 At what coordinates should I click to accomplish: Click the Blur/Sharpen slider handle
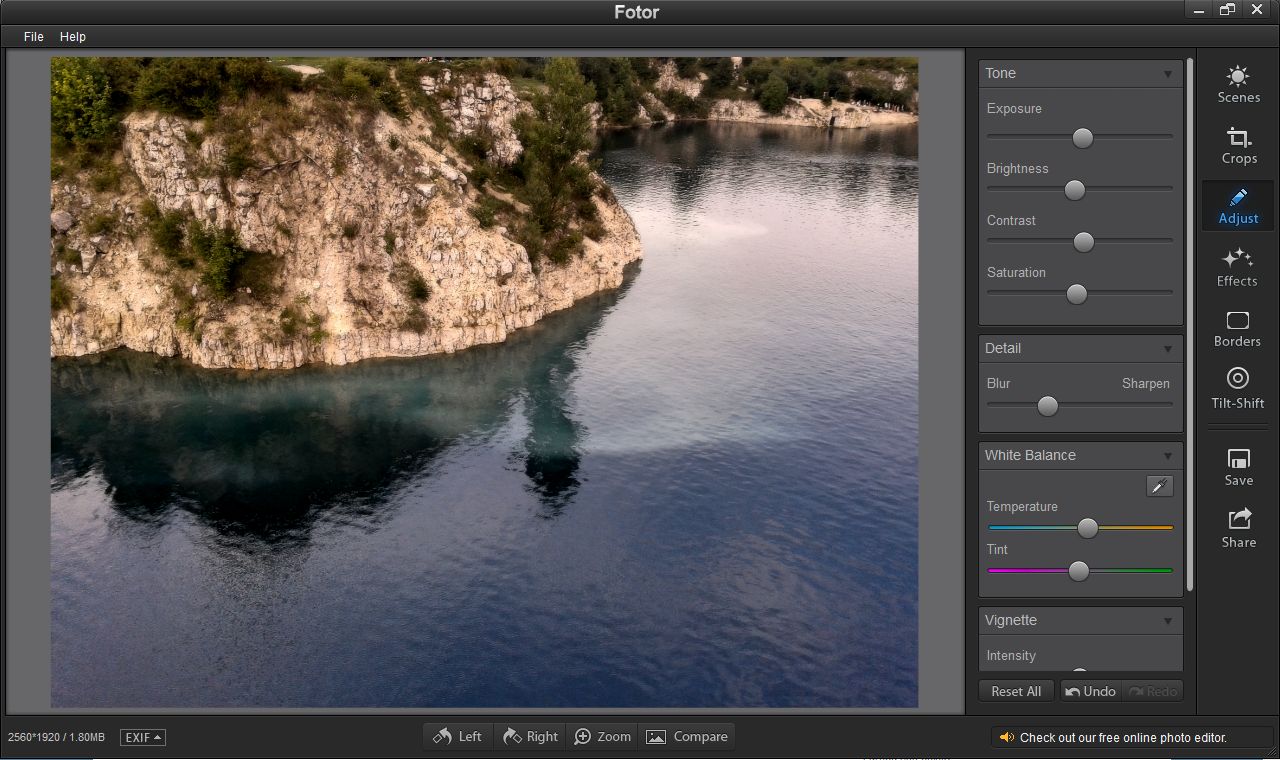pos(1048,406)
